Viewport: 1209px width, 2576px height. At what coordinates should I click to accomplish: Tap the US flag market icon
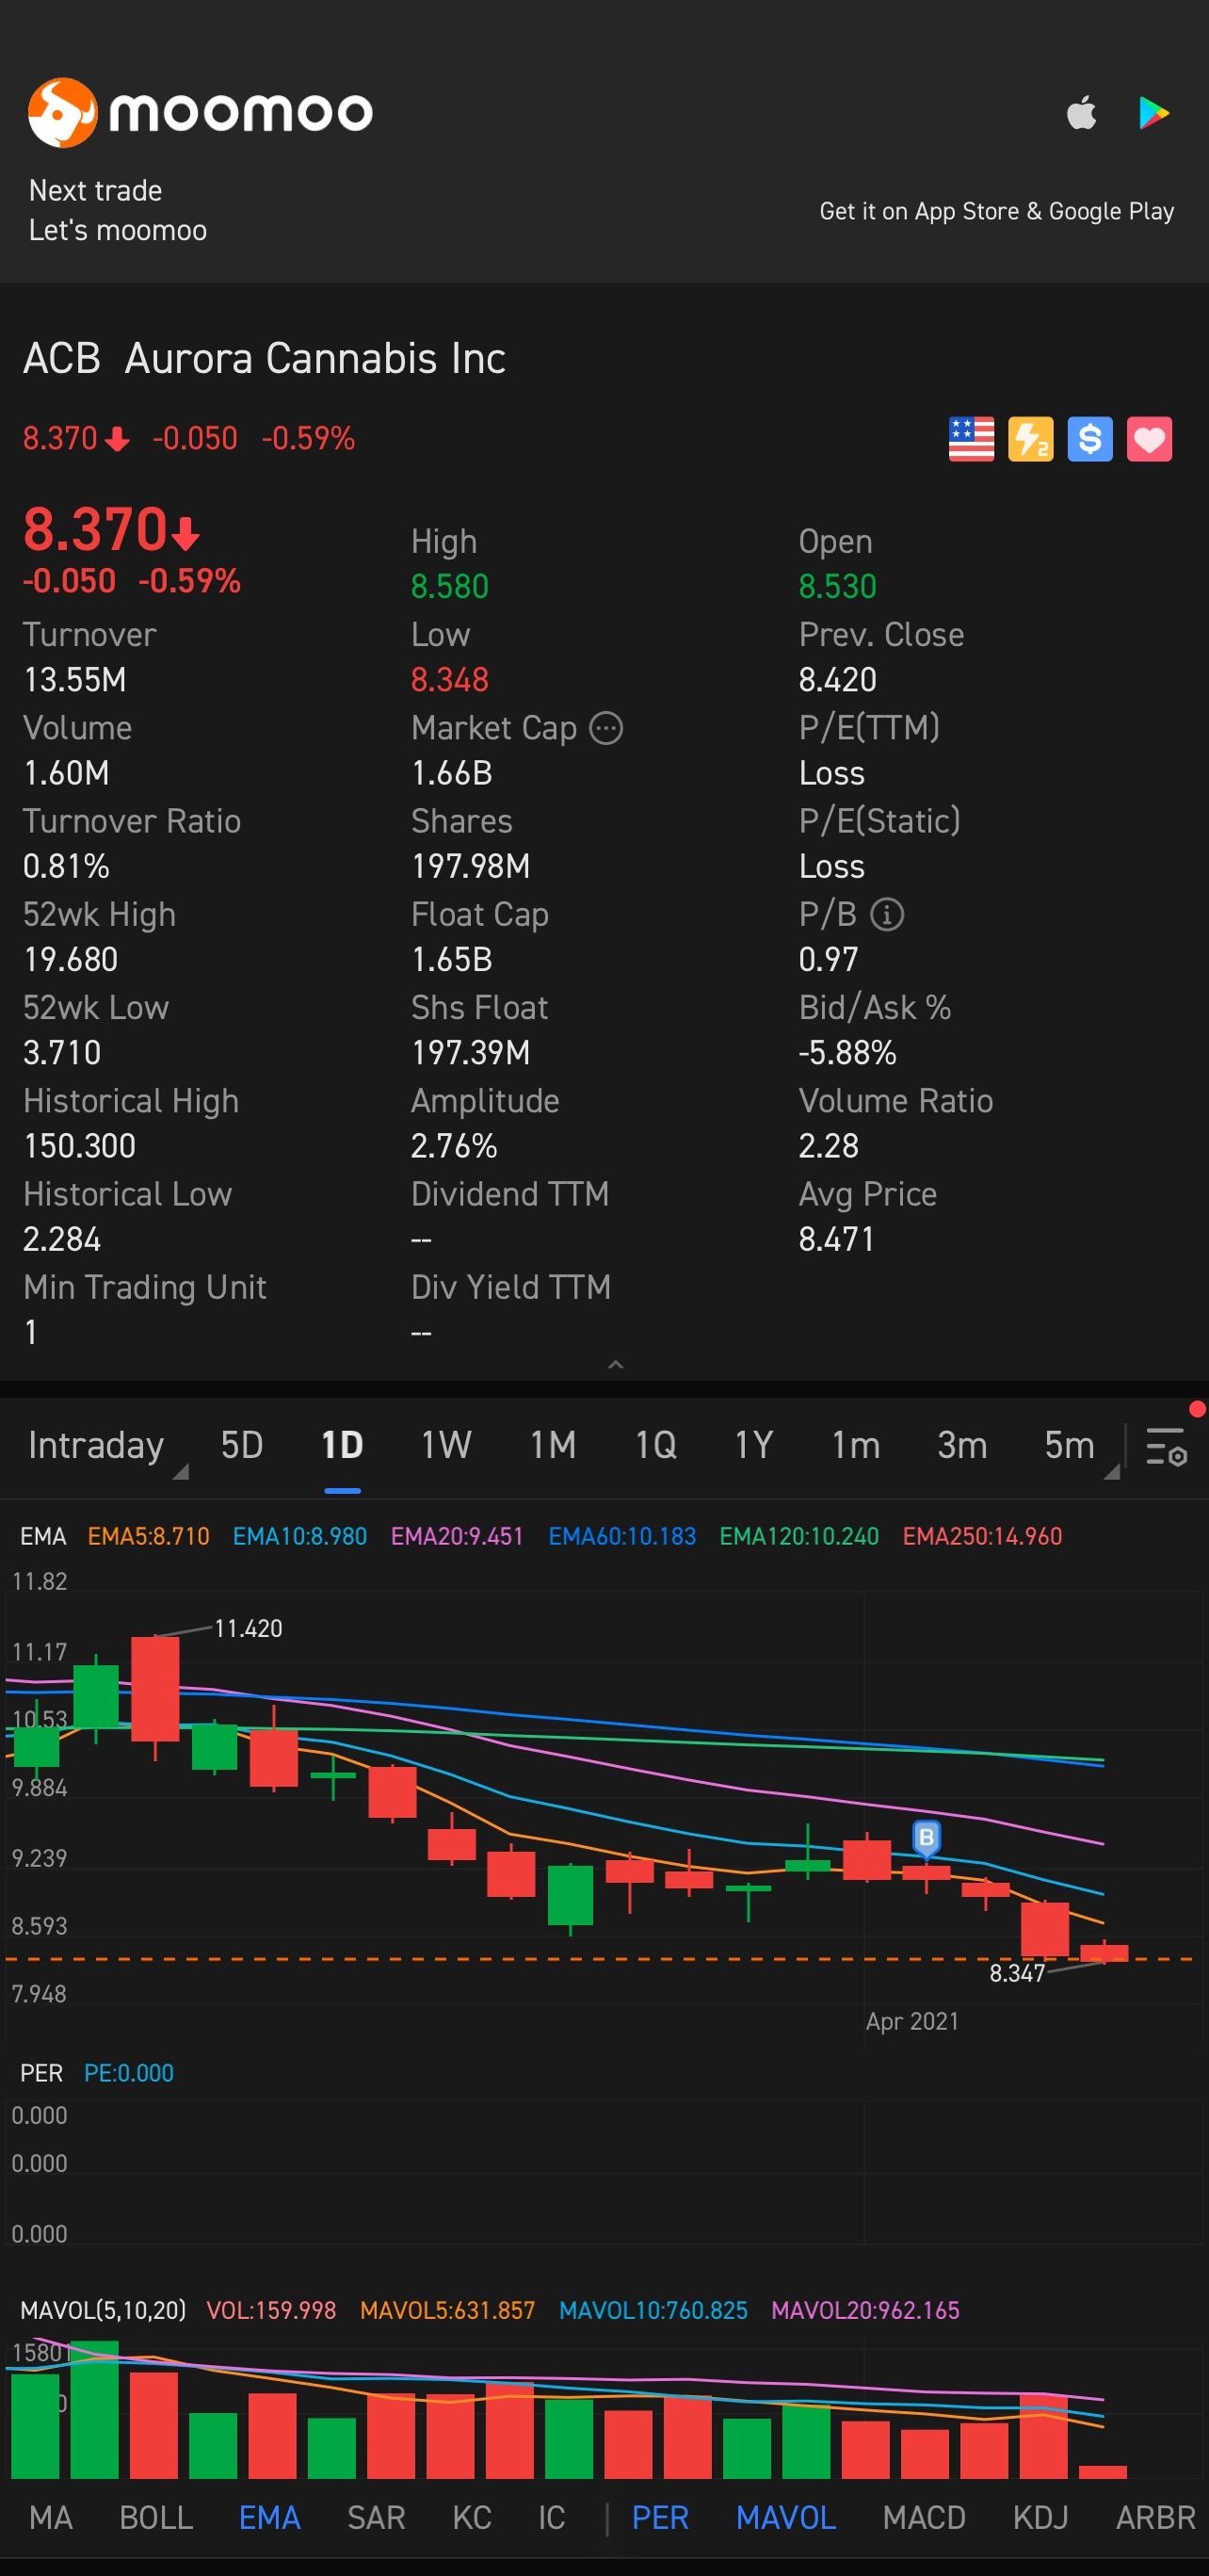coord(971,439)
